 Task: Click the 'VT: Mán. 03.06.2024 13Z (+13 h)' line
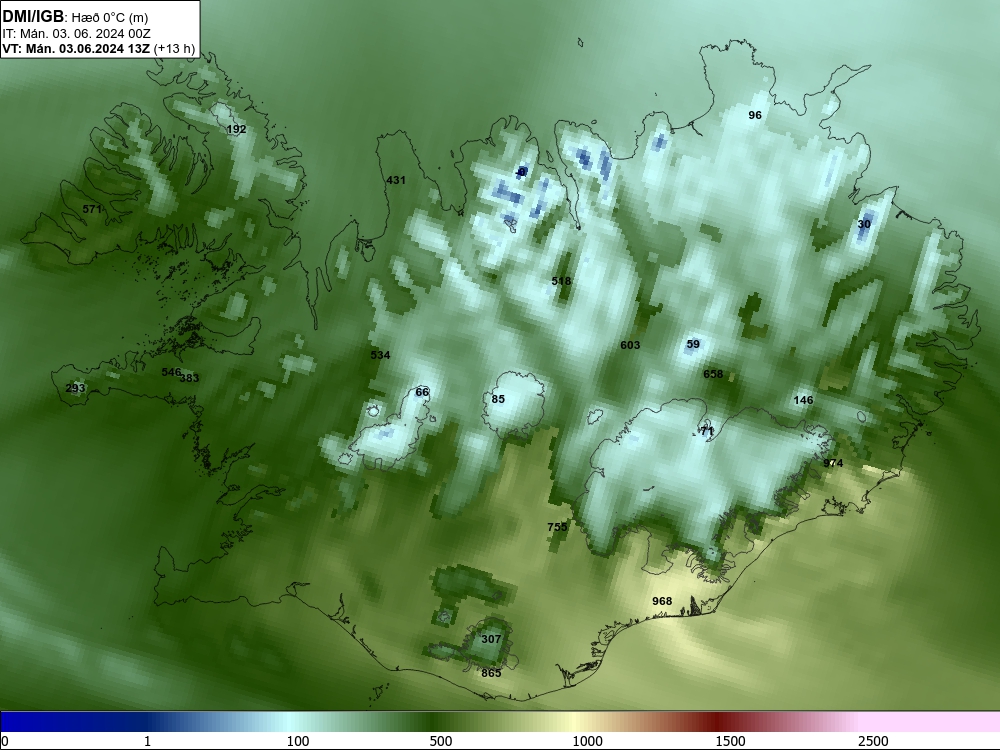(98, 49)
